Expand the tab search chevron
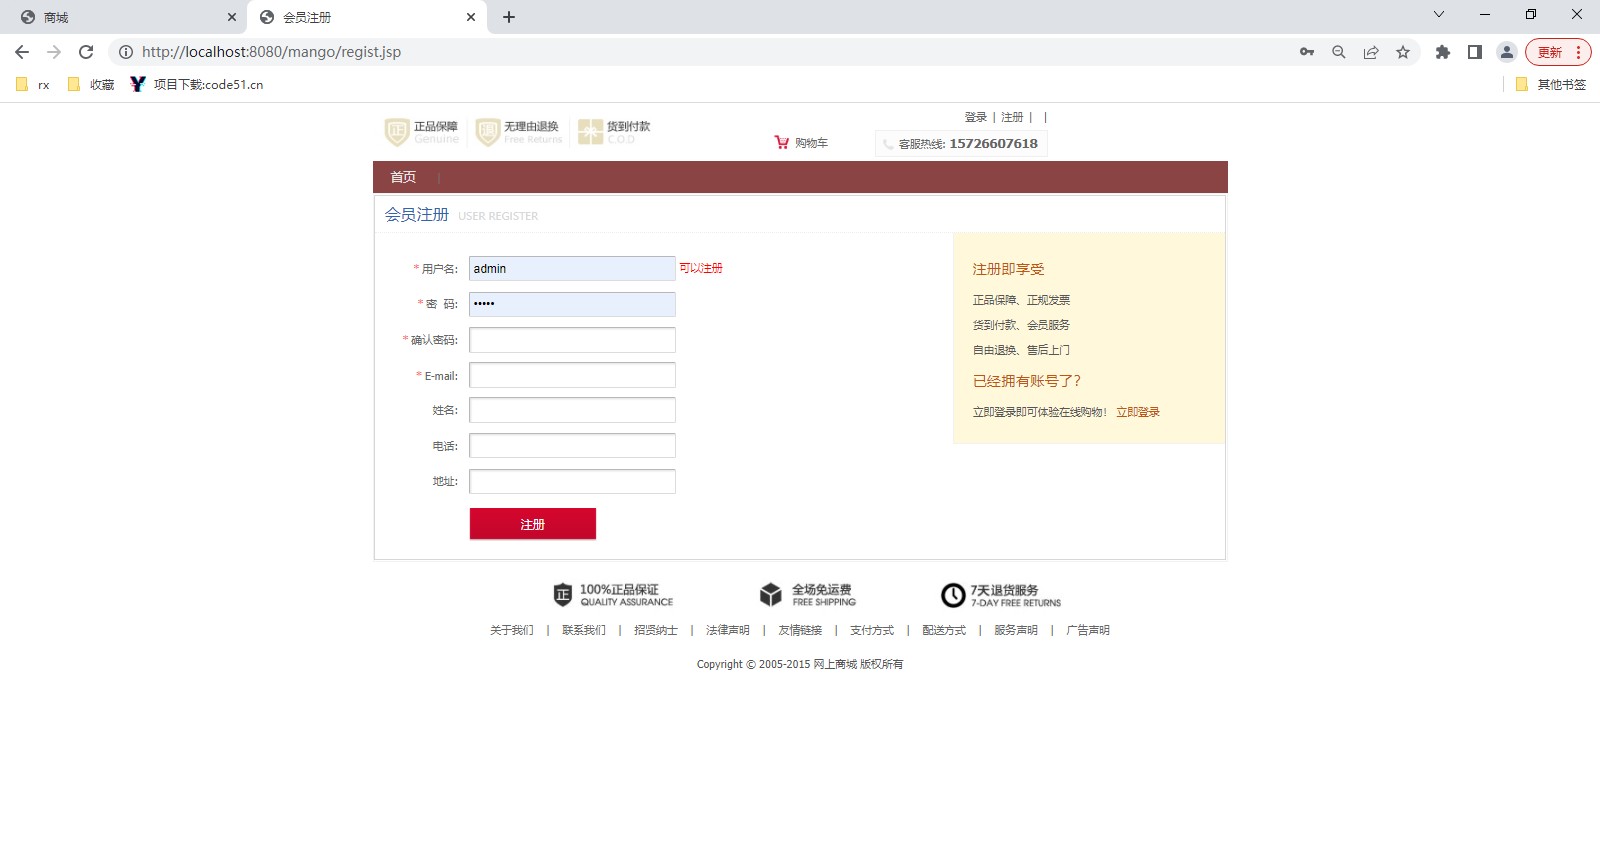The width and height of the screenshot is (1600, 852). tap(1439, 15)
